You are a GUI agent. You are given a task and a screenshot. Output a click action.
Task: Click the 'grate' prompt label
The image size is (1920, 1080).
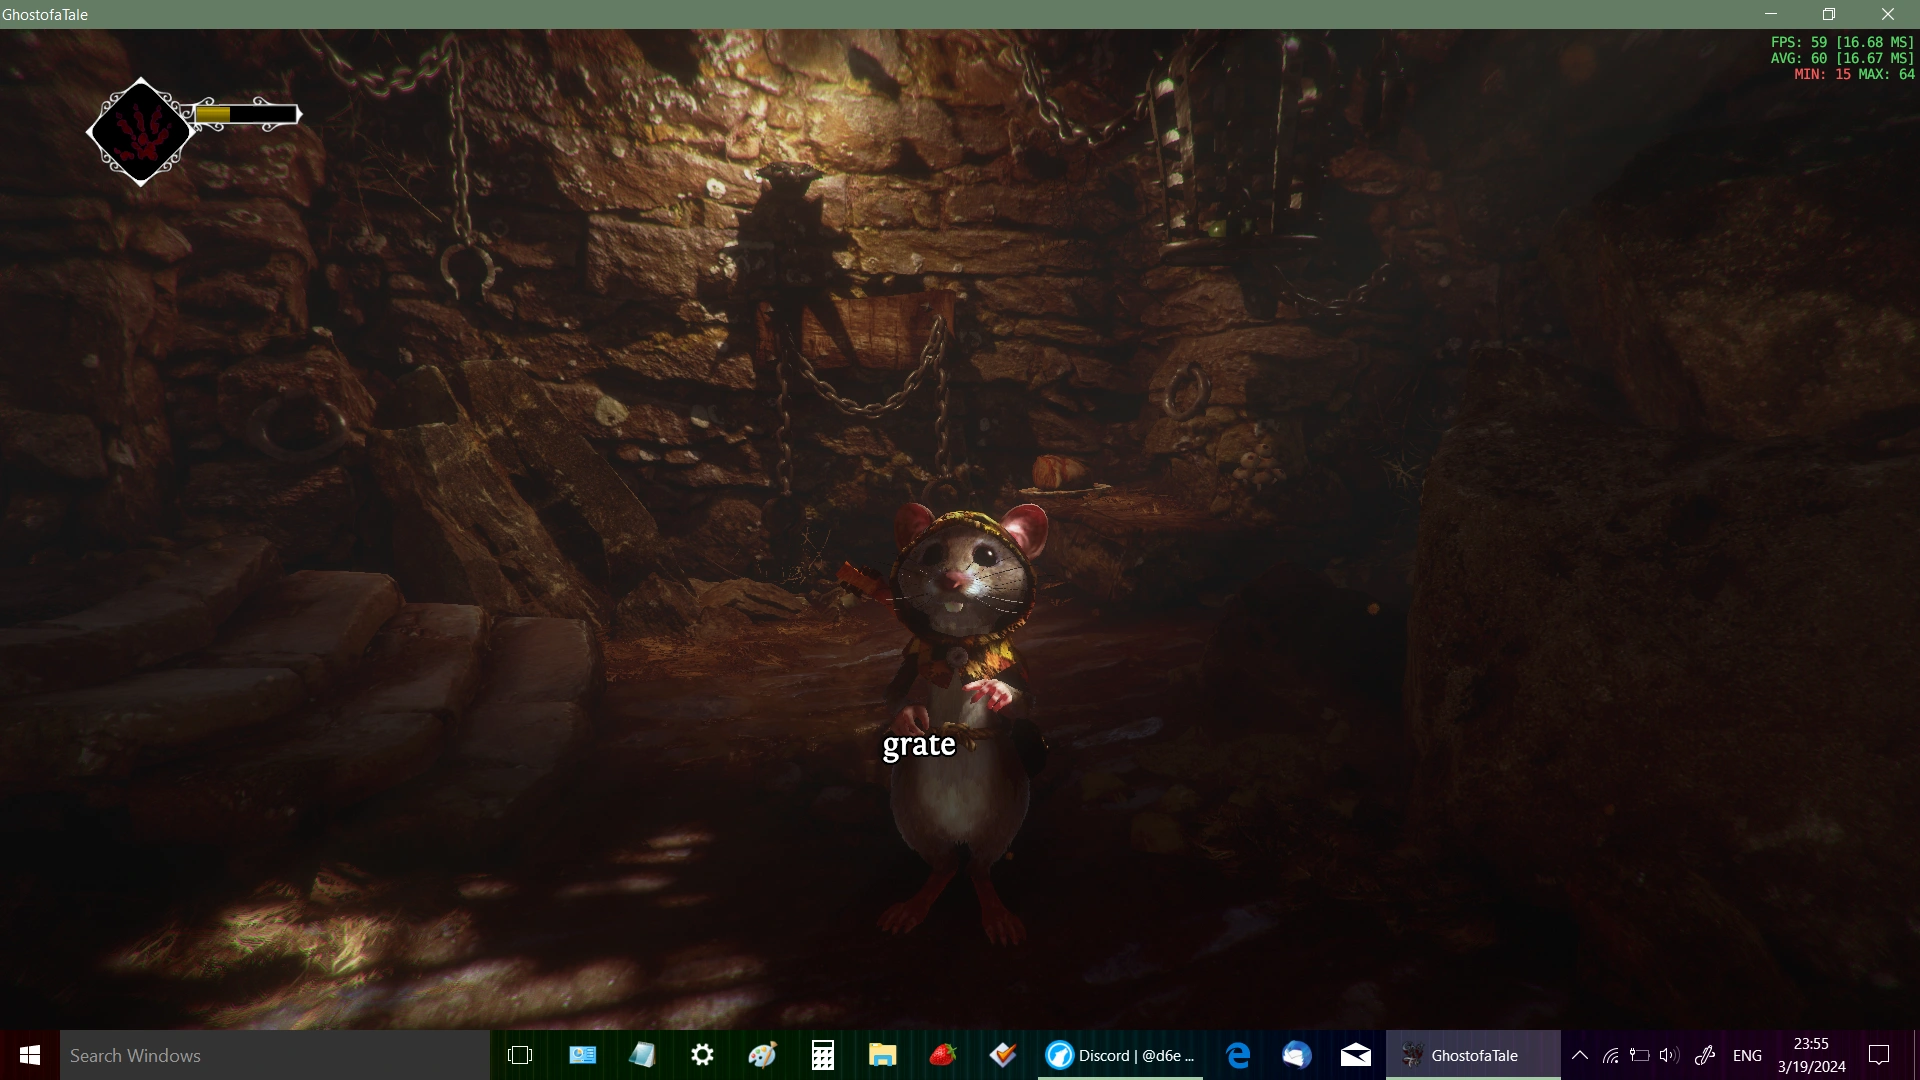919,745
